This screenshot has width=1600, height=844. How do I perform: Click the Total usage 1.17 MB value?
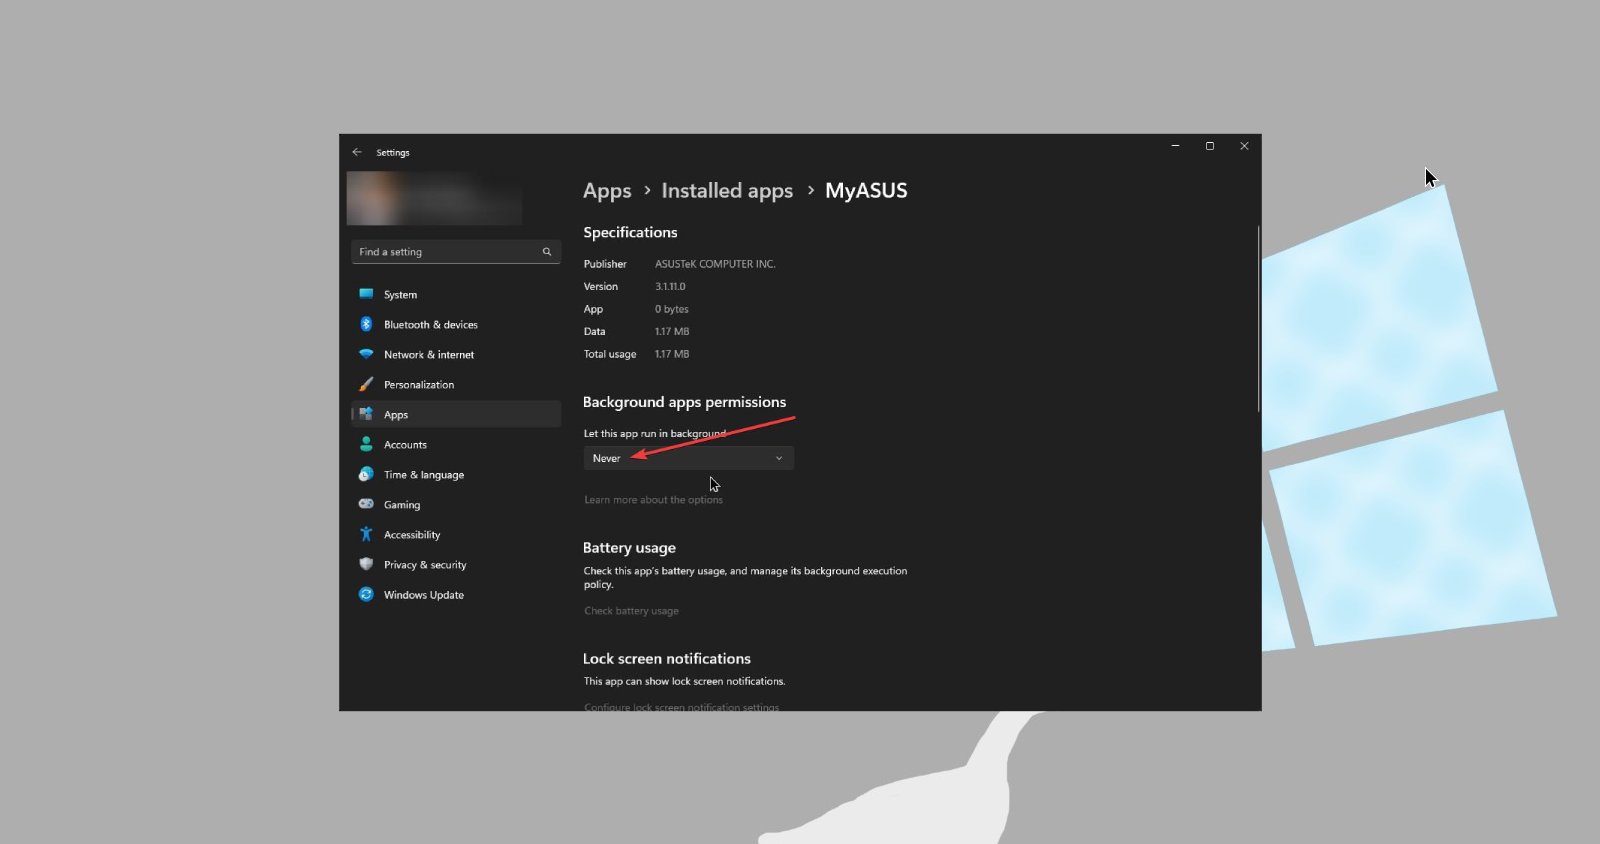click(672, 354)
